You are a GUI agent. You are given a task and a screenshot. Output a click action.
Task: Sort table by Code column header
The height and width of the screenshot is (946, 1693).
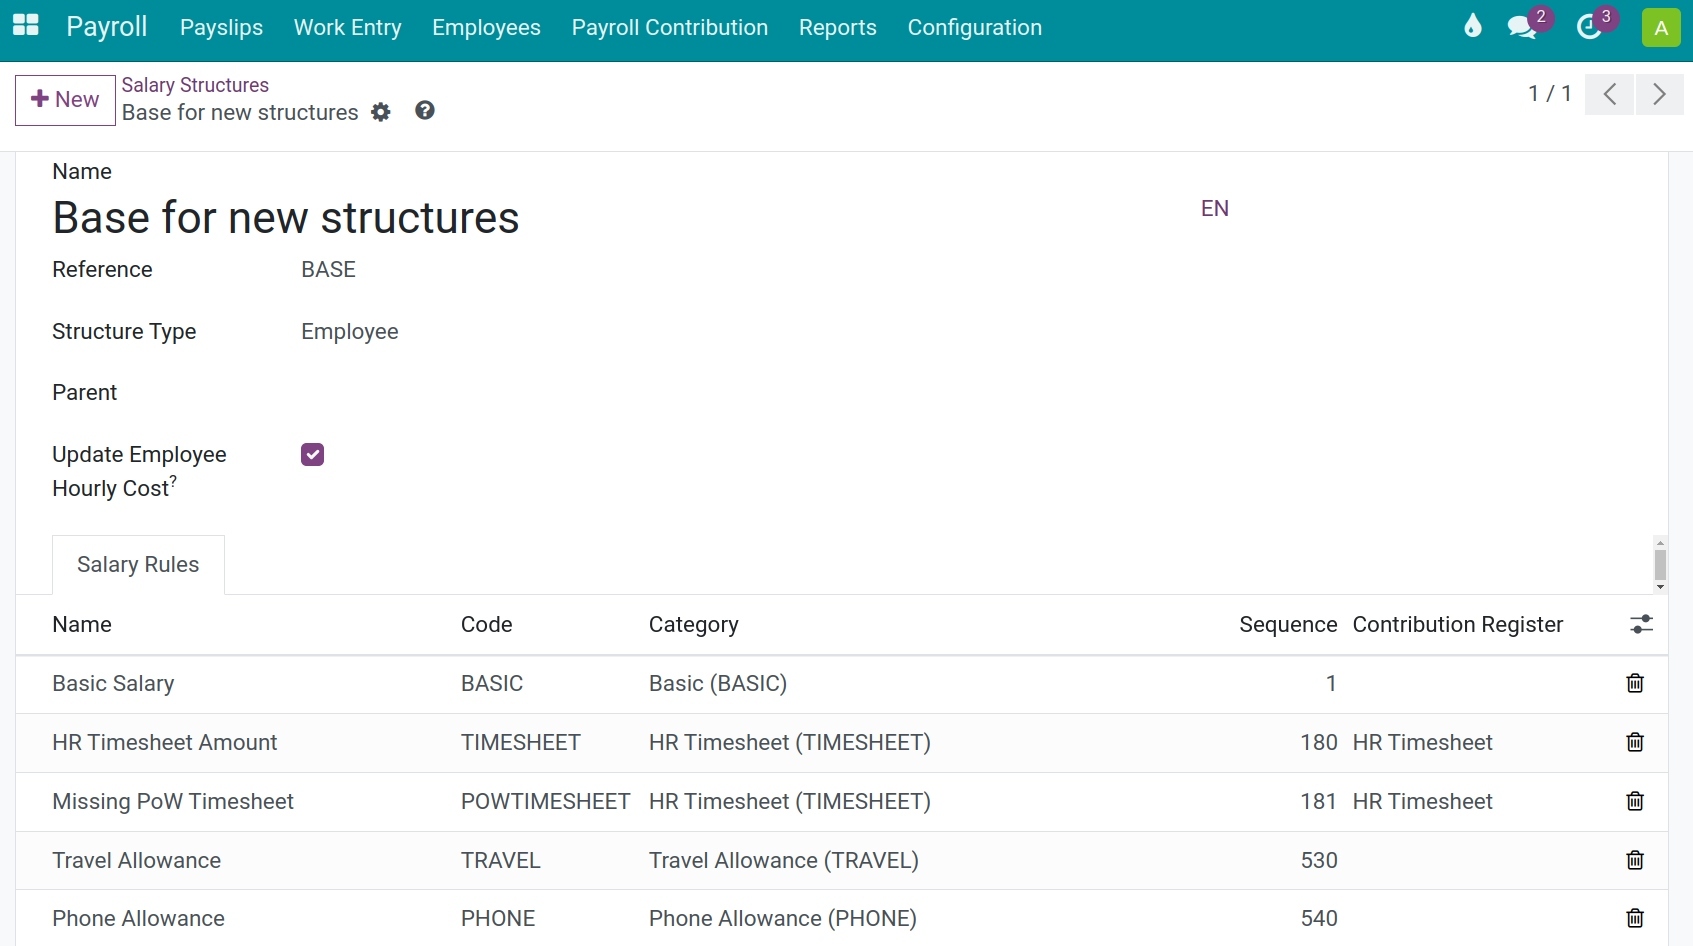(x=487, y=625)
